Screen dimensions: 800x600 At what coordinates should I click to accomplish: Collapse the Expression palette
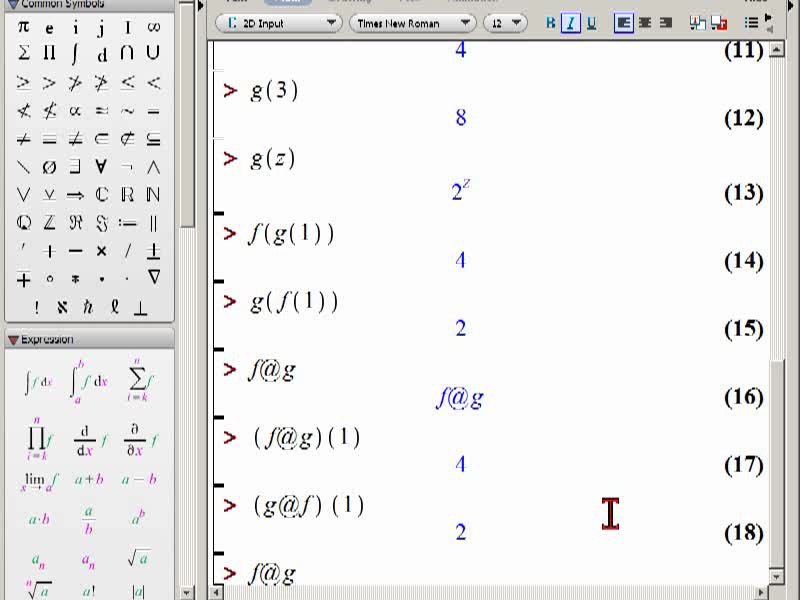(13, 340)
